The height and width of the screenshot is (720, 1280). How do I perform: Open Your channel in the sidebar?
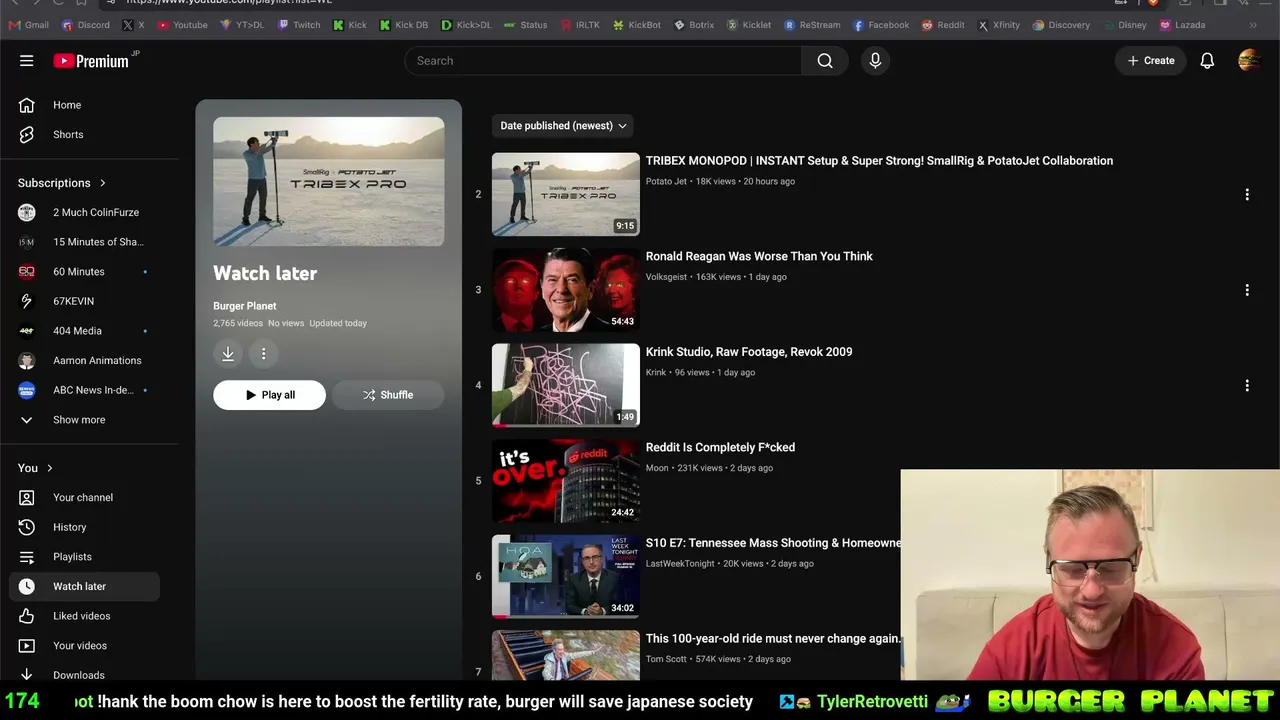pos(85,498)
